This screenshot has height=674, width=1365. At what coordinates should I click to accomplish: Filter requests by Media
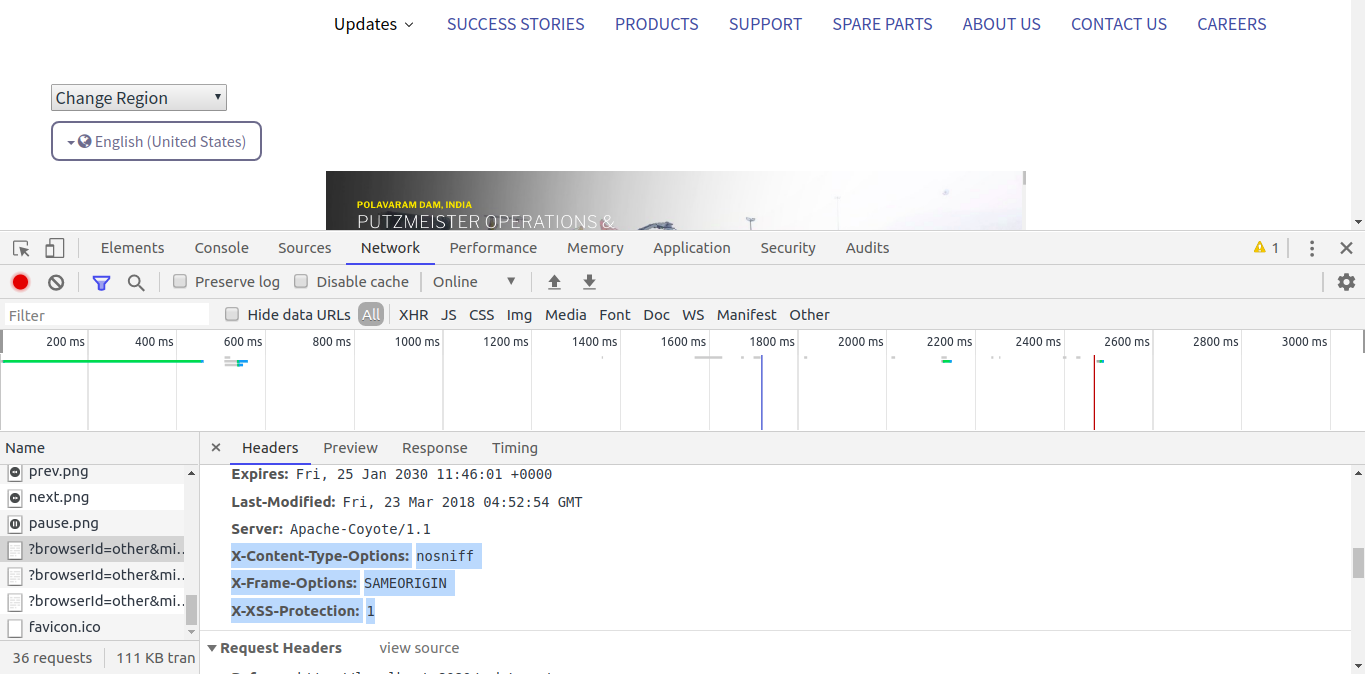pyautogui.click(x=566, y=314)
